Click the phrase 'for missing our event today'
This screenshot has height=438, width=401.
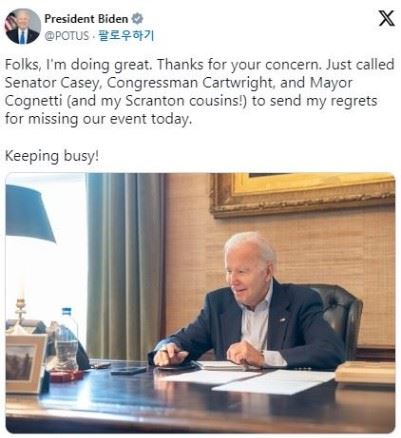(x=98, y=119)
